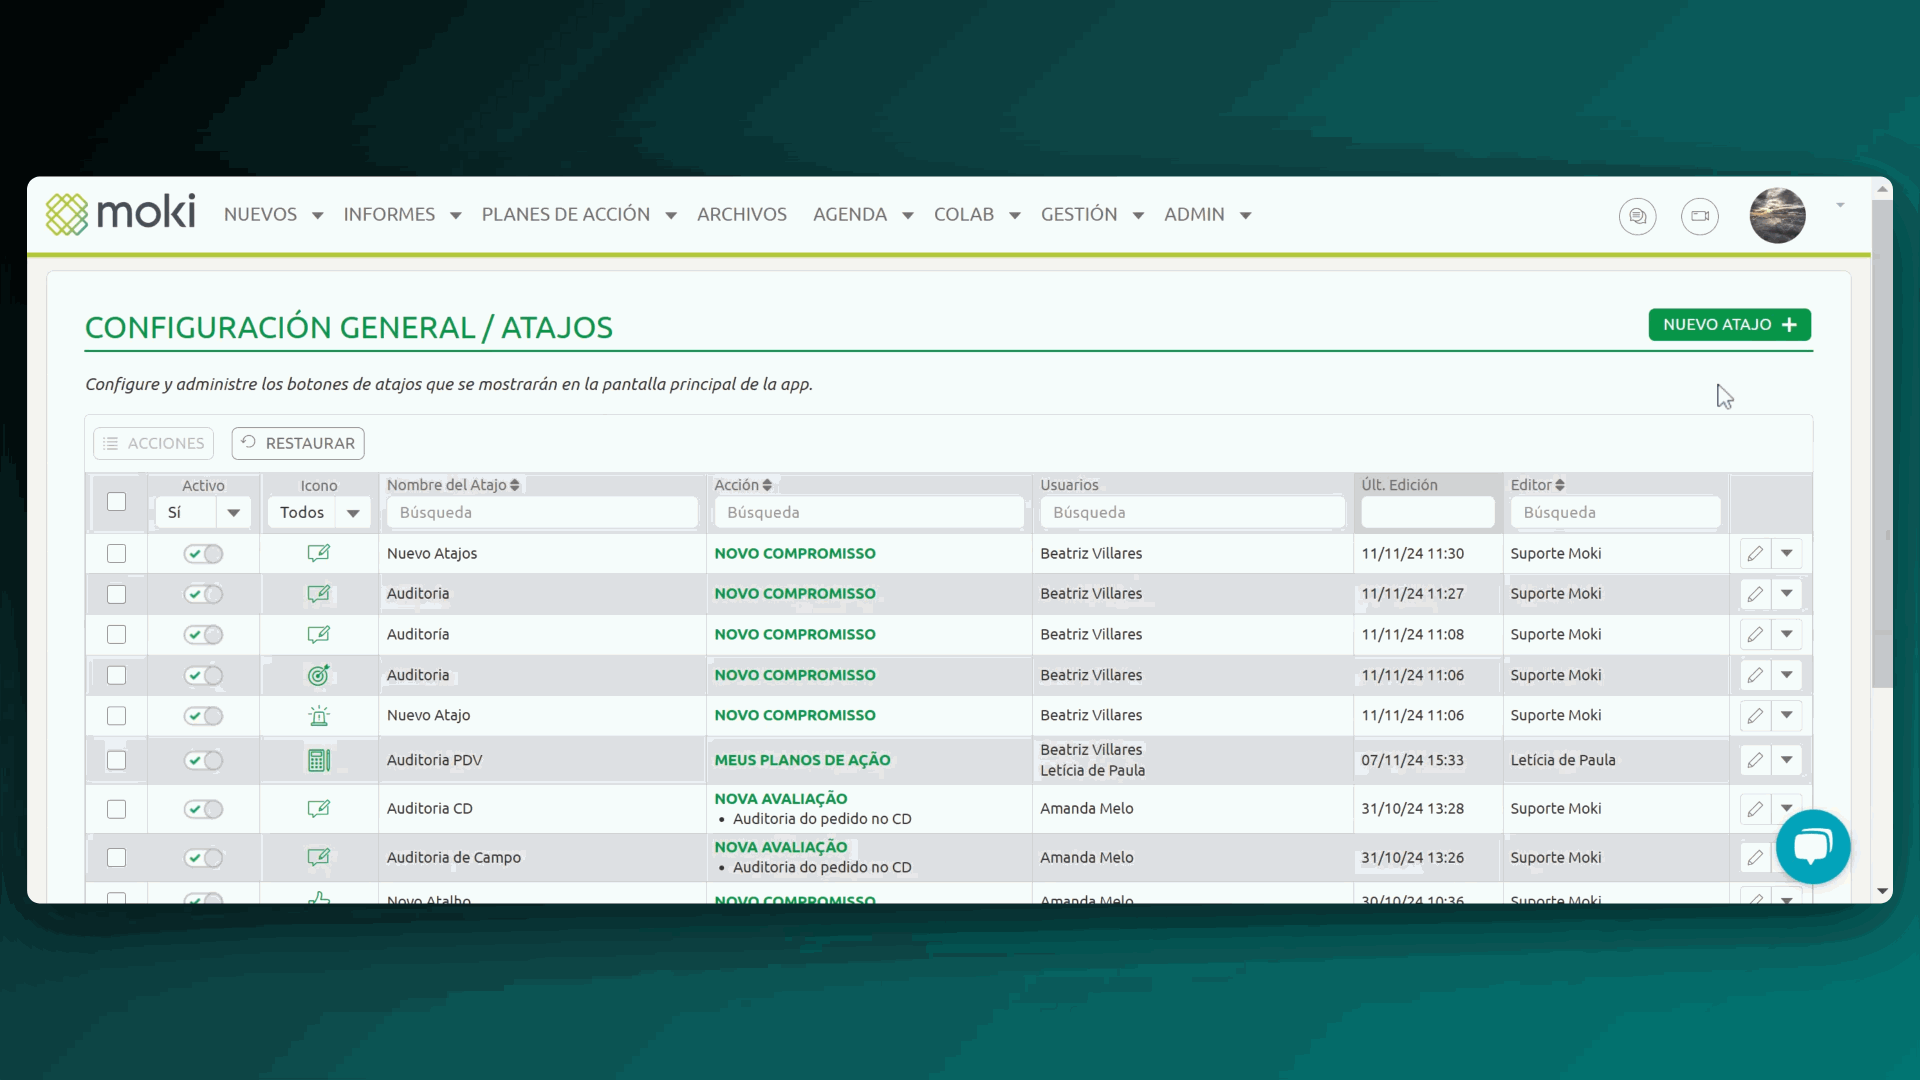Tick the select-all checkbox in table header
The width and height of the screenshot is (1920, 1080).
(x=117, y=502)
